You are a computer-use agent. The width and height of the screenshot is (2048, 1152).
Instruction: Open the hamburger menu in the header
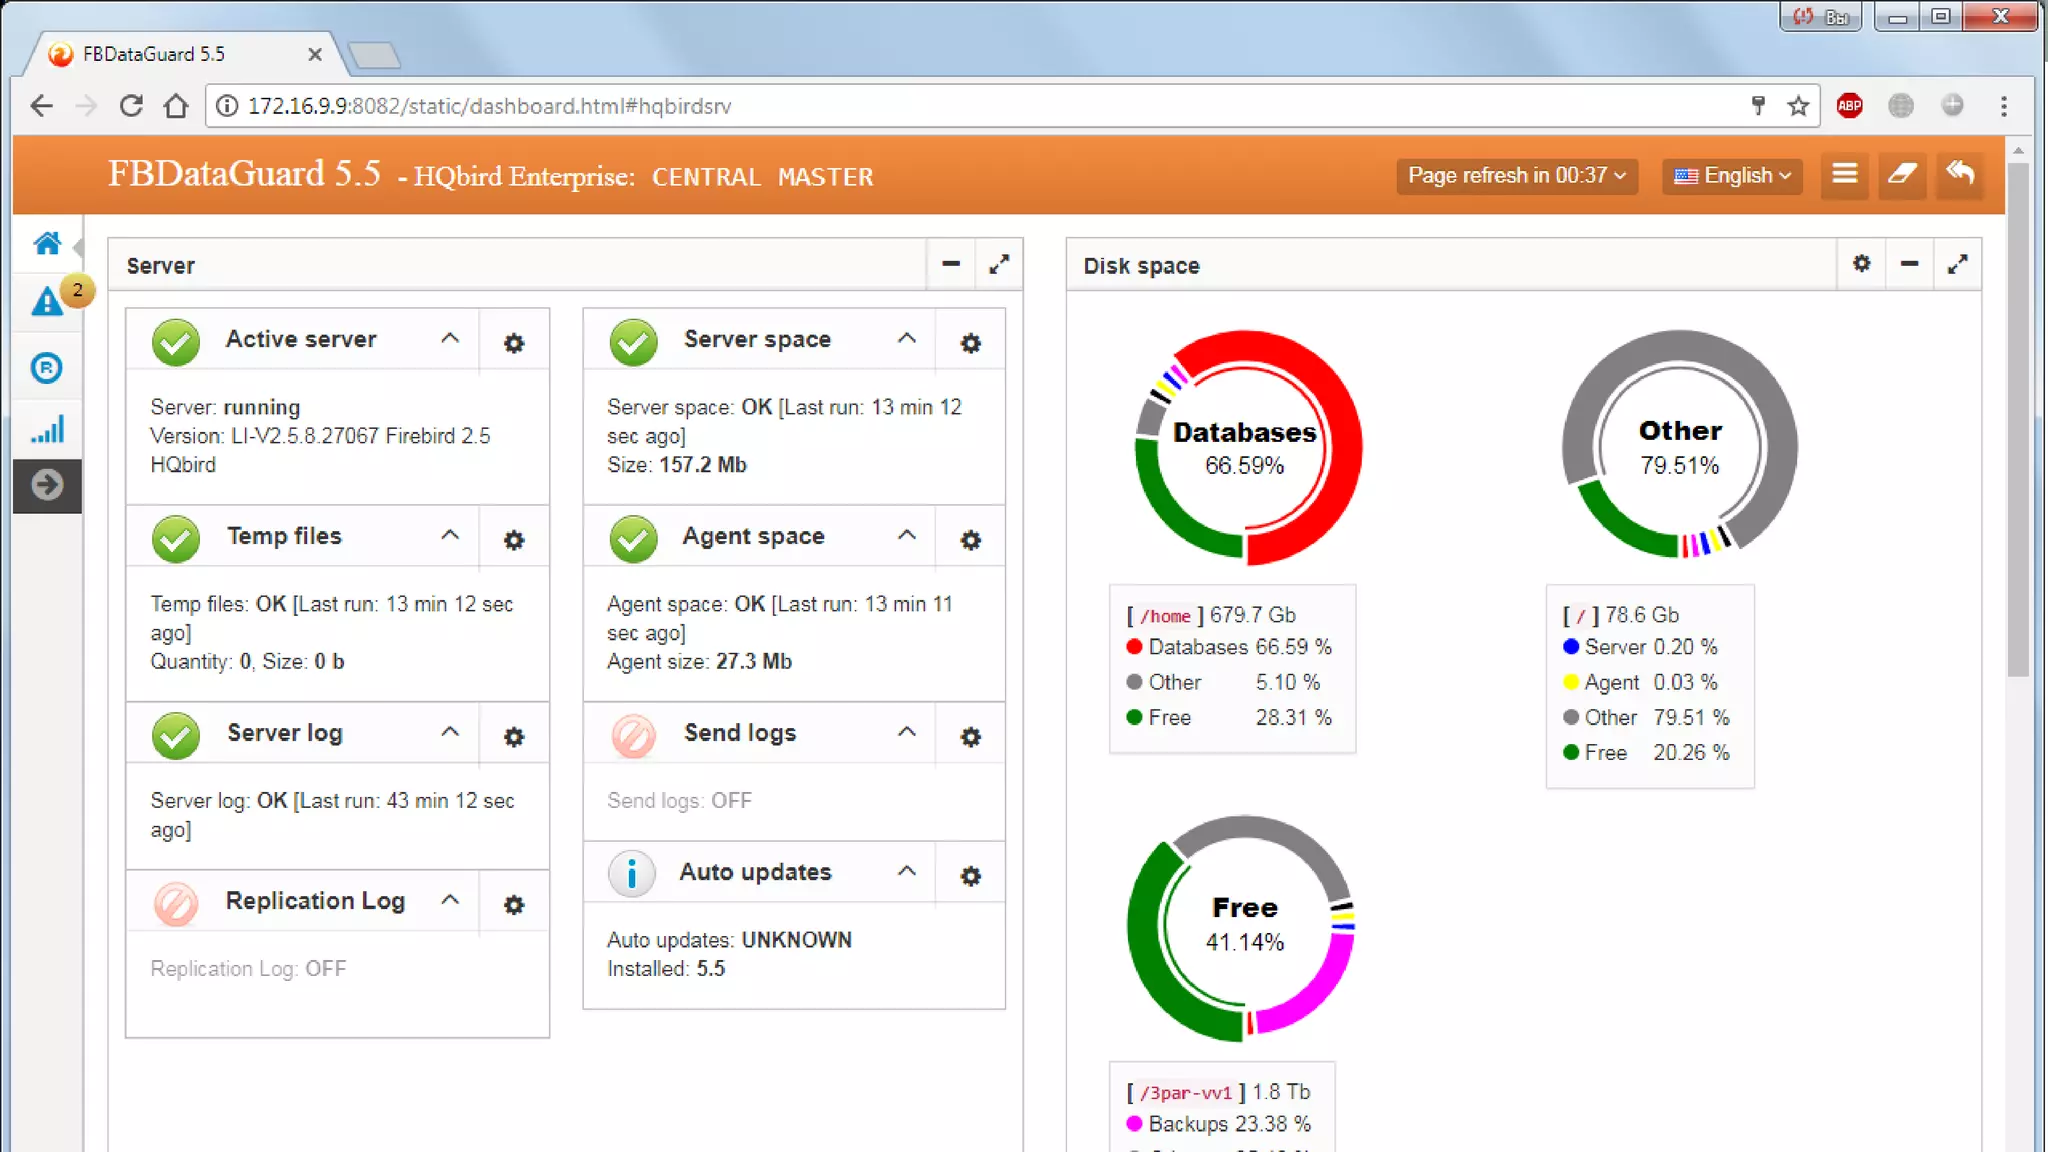(1845, 175)
